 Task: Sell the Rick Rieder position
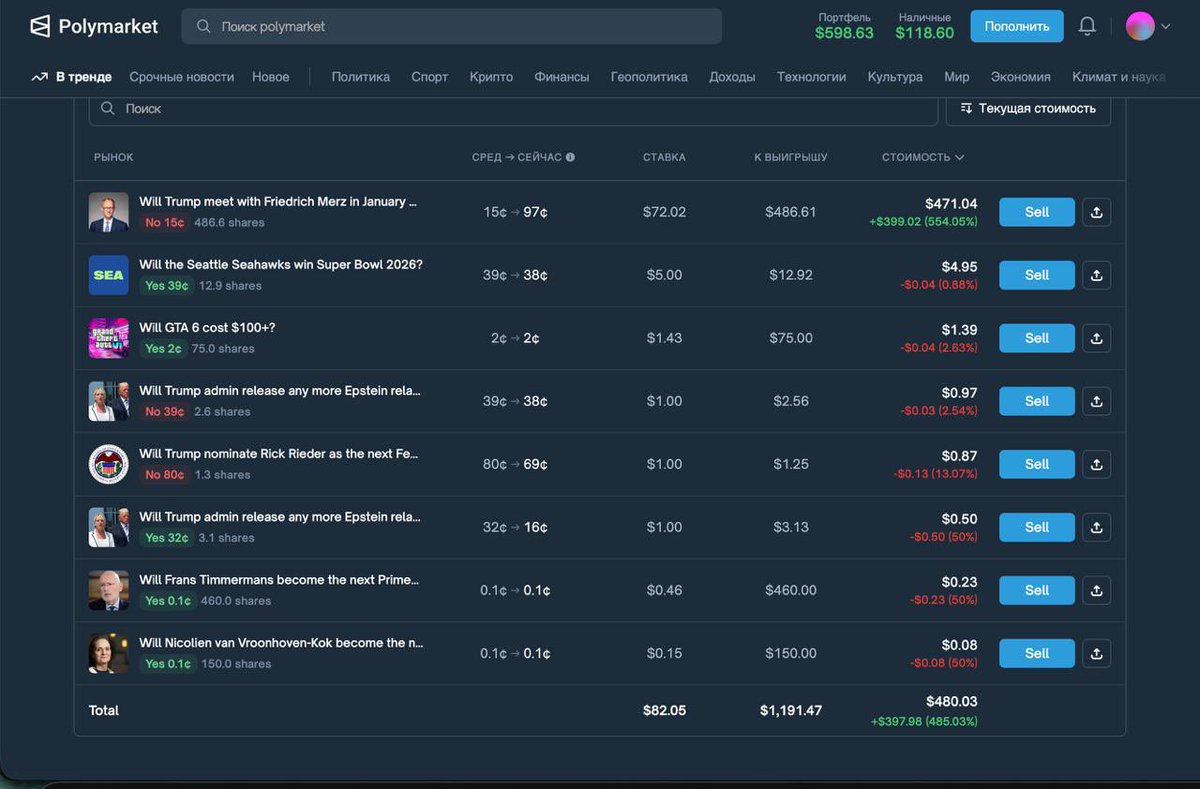point(1037,464)
